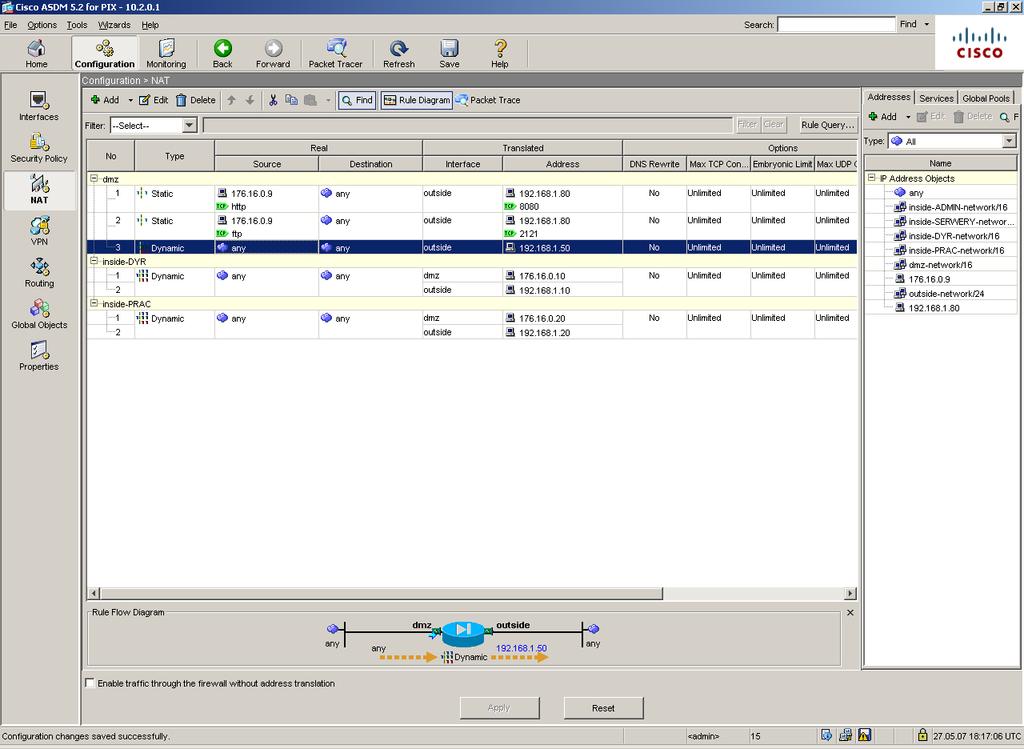Open the Global Objects section
This screenshot has width=1024, height=749.
tap(39, 315)
